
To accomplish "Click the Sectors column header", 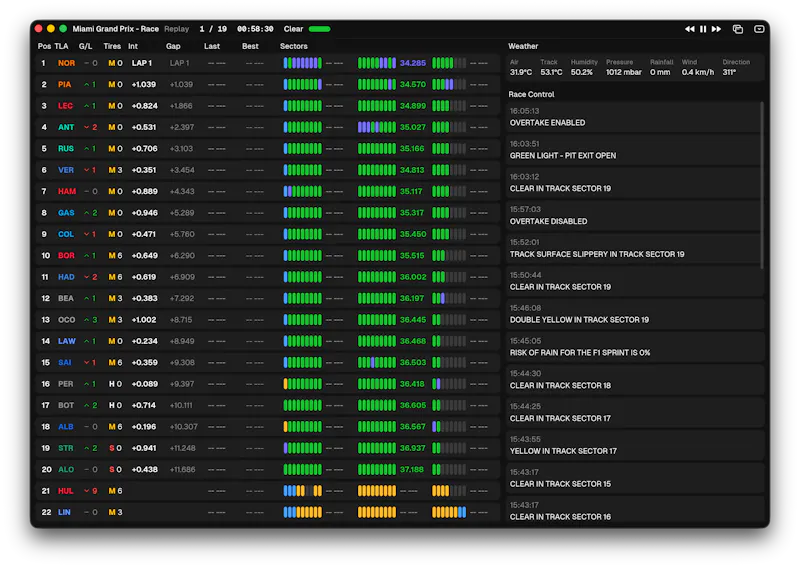I will (x=293, y=46).
